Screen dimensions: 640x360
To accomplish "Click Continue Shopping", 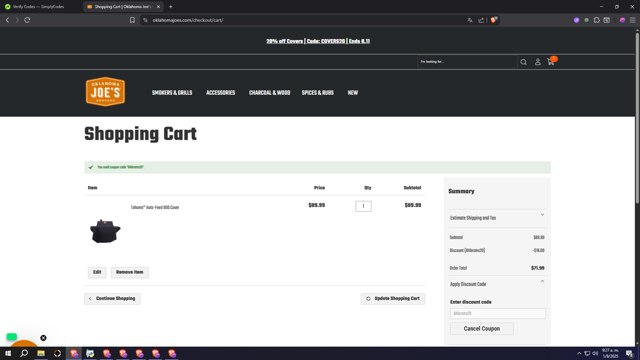I will click(112, 299).
